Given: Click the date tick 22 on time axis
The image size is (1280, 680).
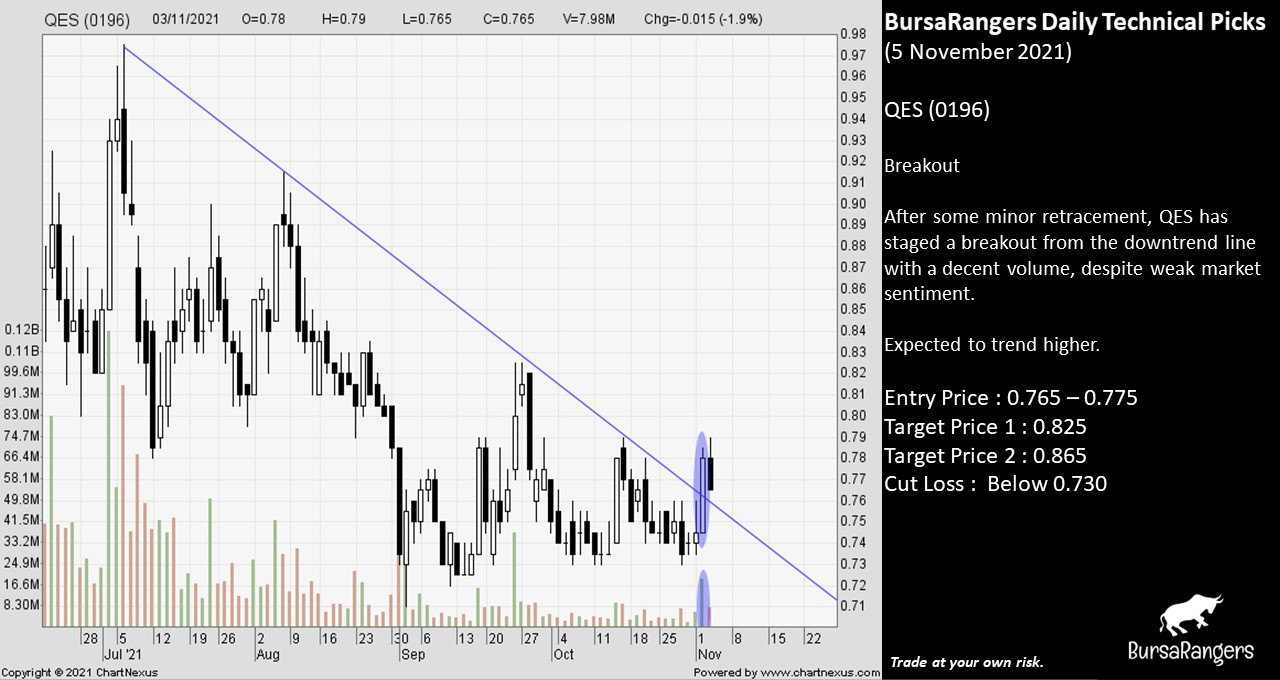Looking at the screenshot, I should coord(812,638).
